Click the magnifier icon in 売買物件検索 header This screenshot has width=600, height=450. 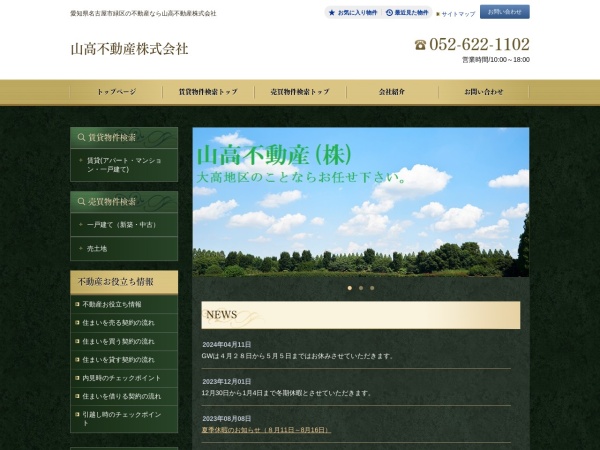pos(81,202)
